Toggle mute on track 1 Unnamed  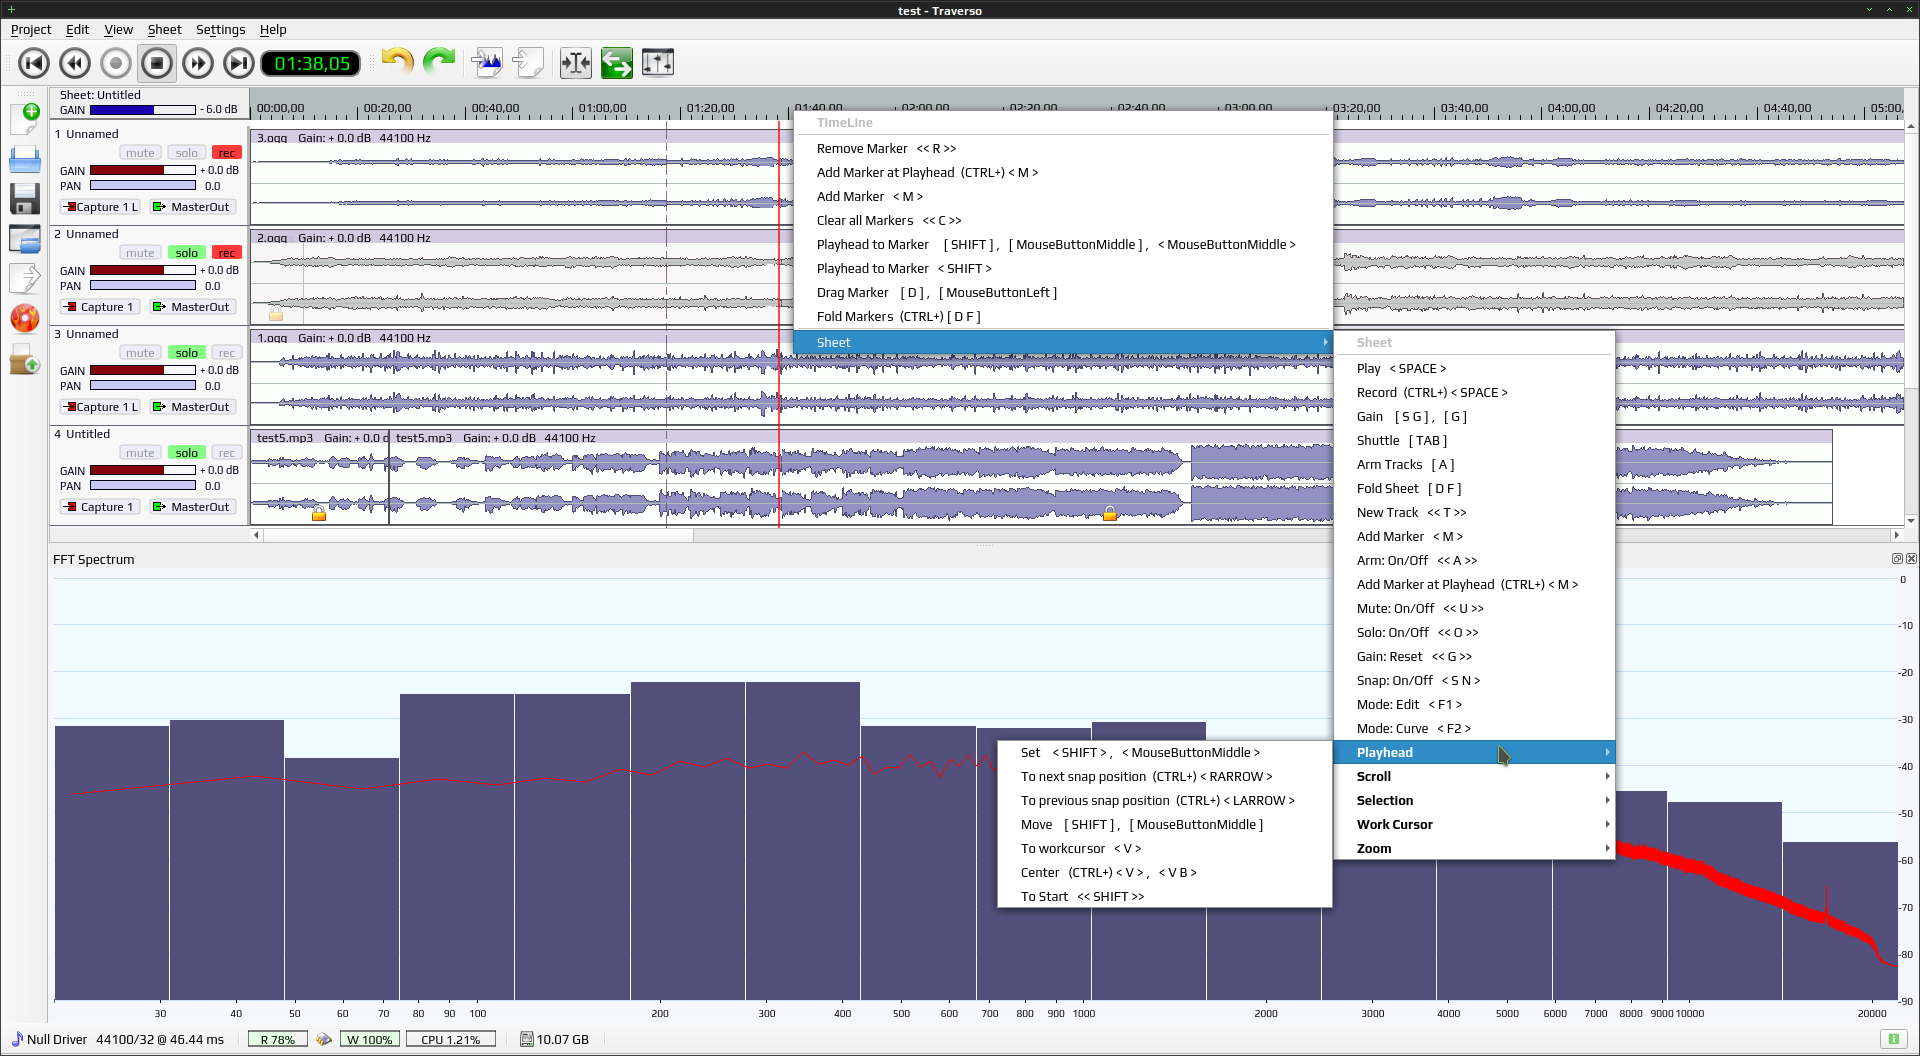(x=140, y=153)
